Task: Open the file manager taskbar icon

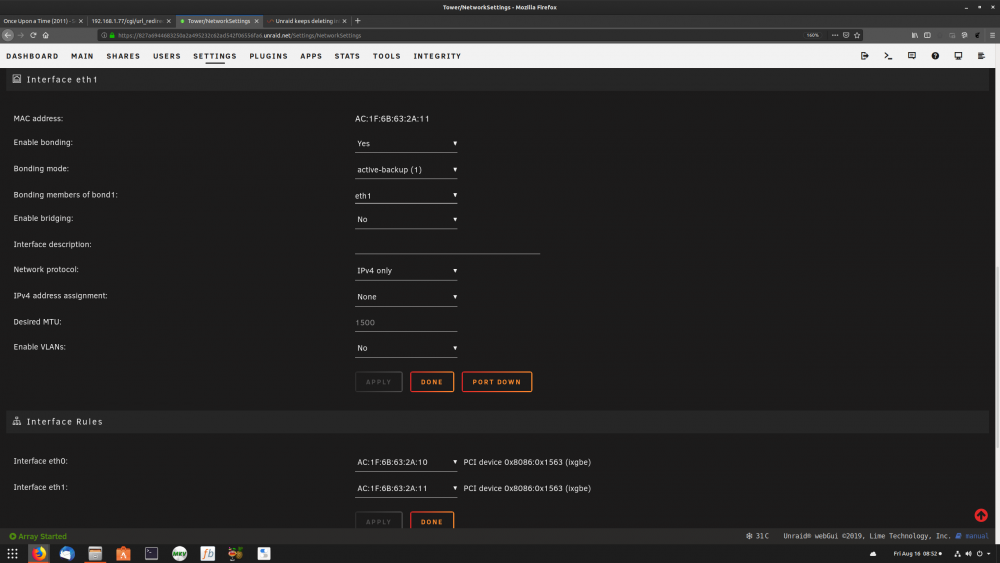Action: coord(95,553)
